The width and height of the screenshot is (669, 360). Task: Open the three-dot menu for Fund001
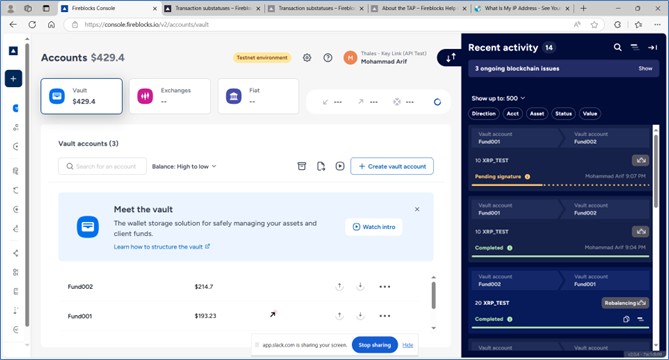[384, 316]
